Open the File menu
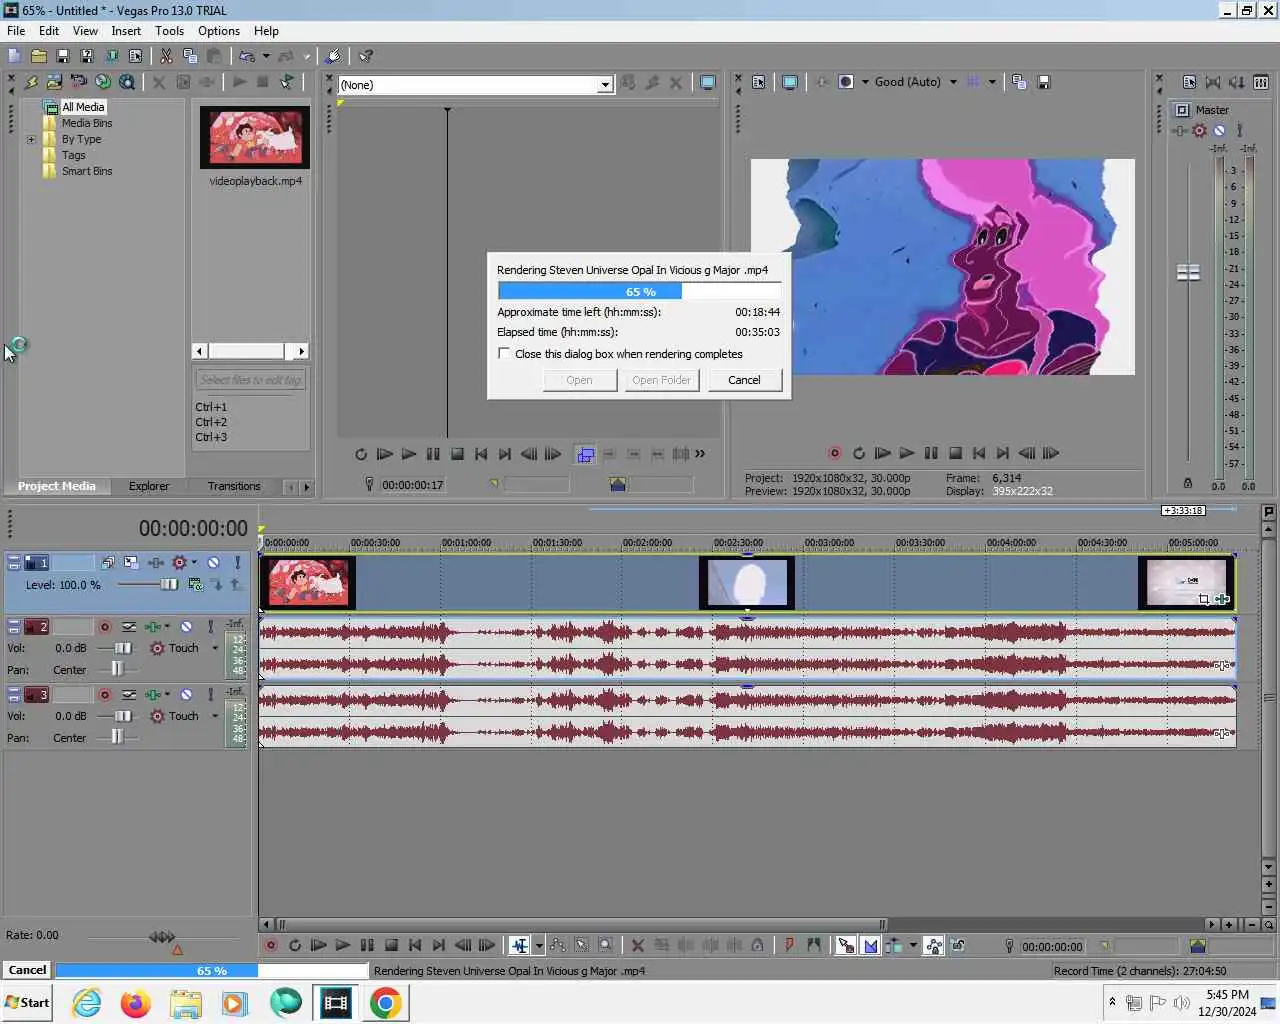The image size is (1280, 1024). (16, 31)
